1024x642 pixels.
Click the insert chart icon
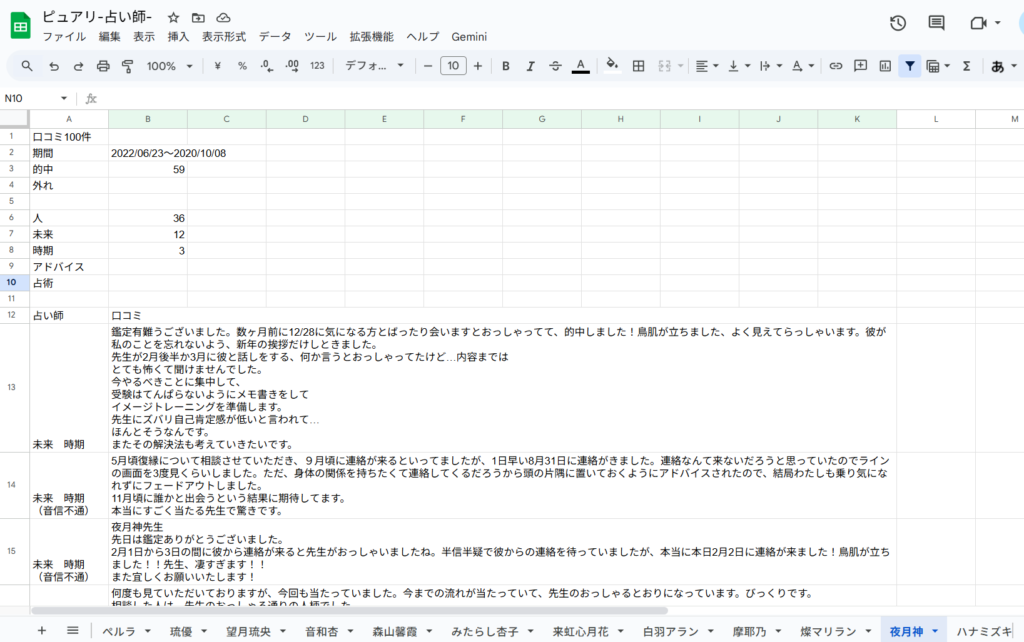(x=884, y=66)
